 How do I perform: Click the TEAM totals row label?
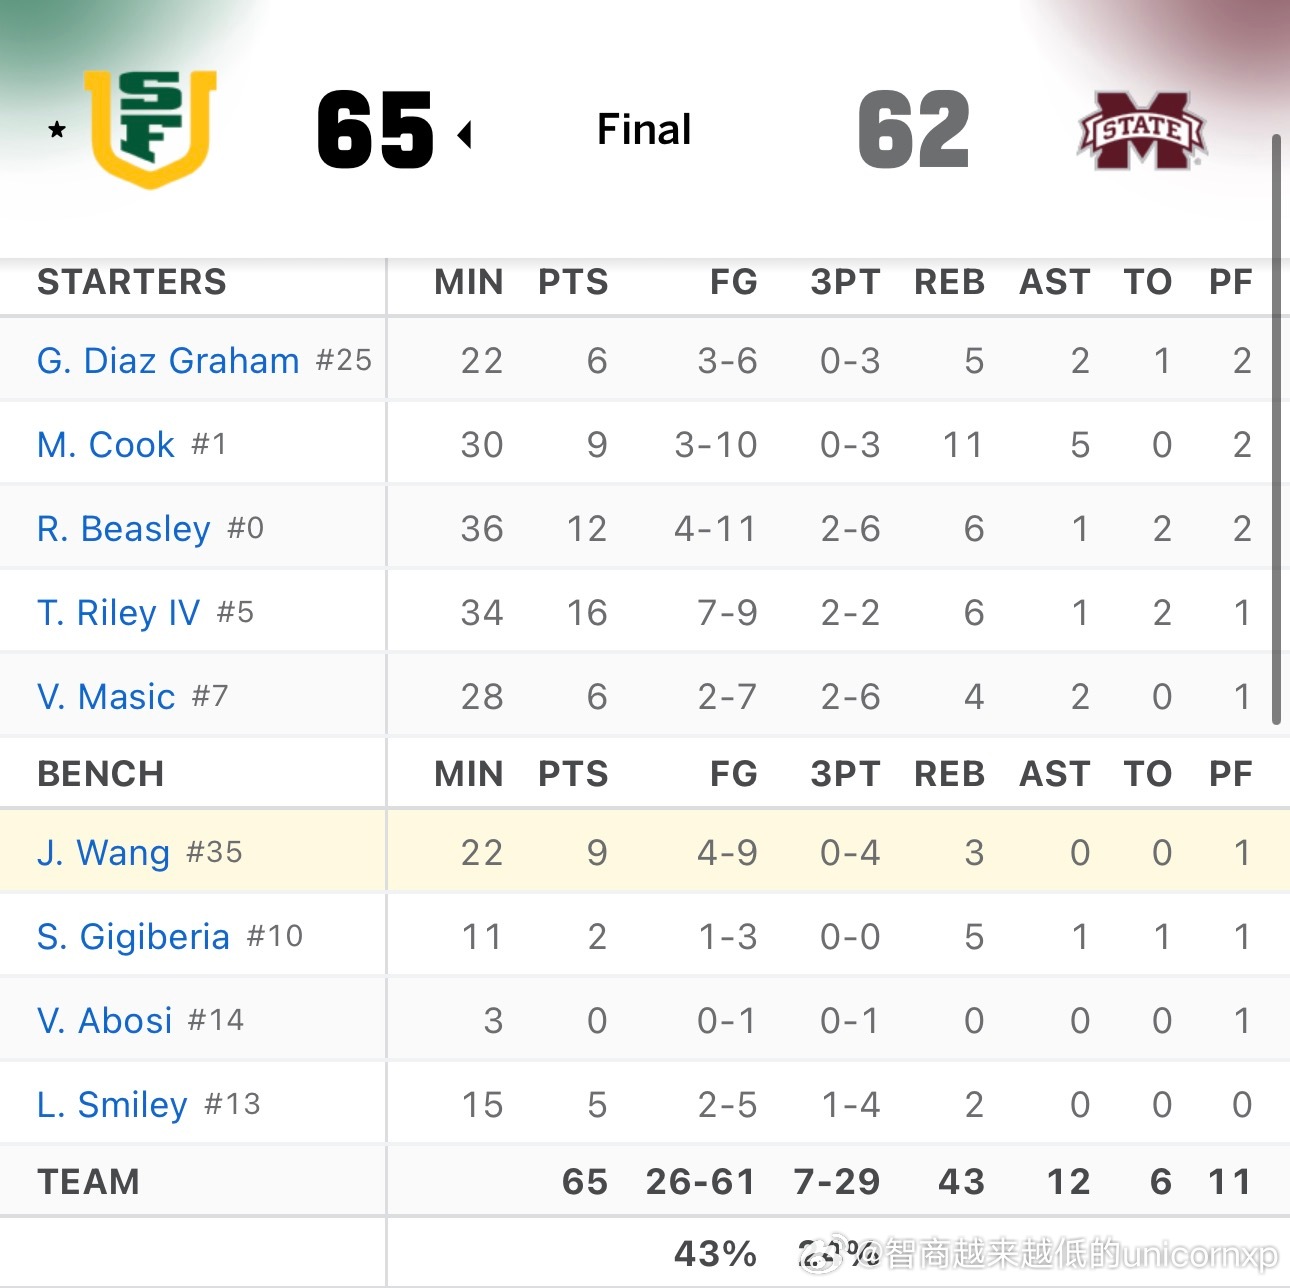pos(89,1182)
